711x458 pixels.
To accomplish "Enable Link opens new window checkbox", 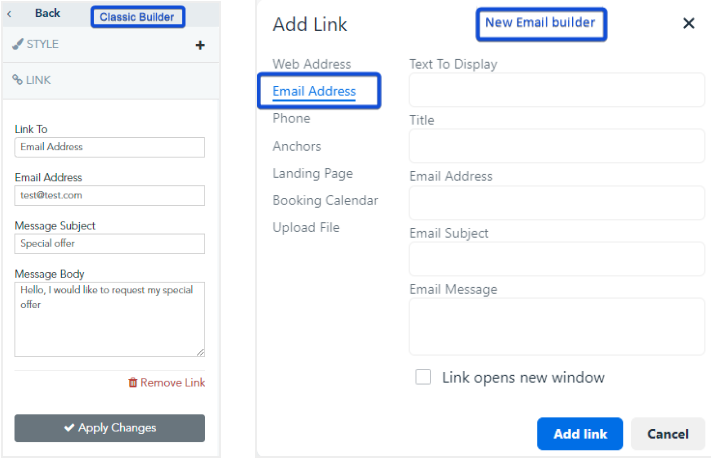I will tap(423, 377).
